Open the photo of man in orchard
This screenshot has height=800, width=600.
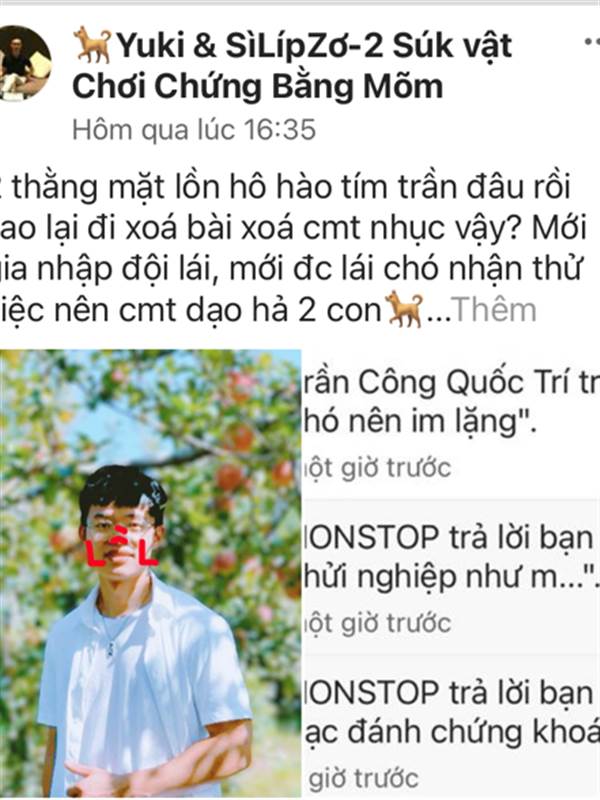pyautogui.click(x=151, y=573)
